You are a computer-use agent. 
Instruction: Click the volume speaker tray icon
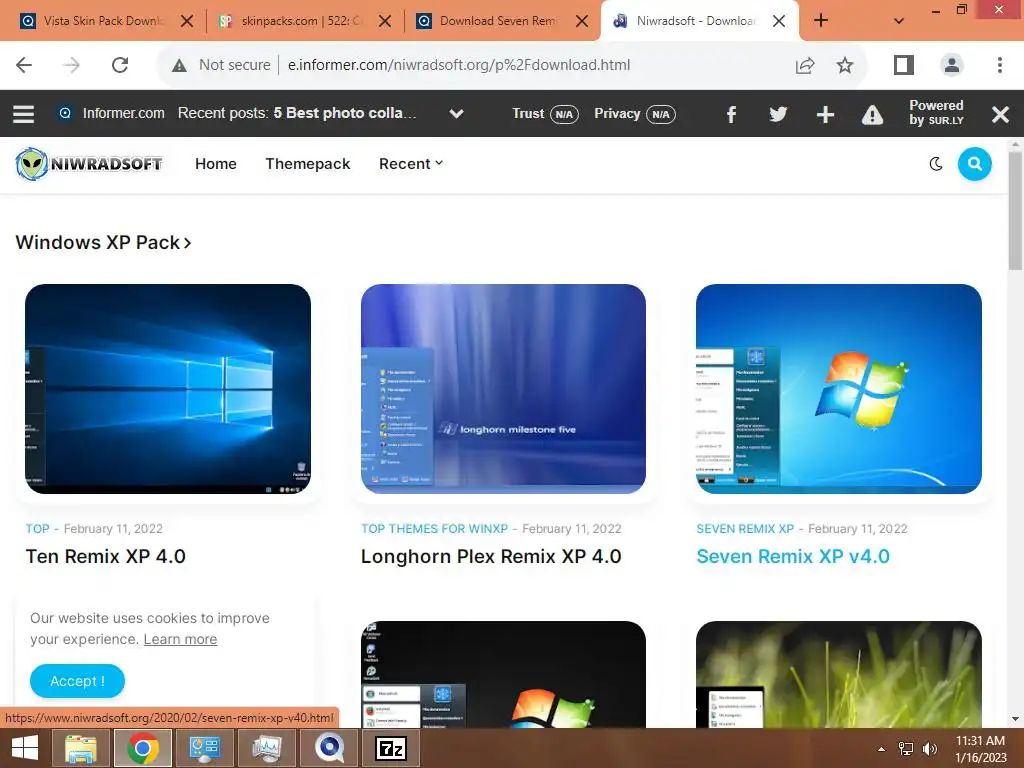pyautogui.click(x=929, y=749)
